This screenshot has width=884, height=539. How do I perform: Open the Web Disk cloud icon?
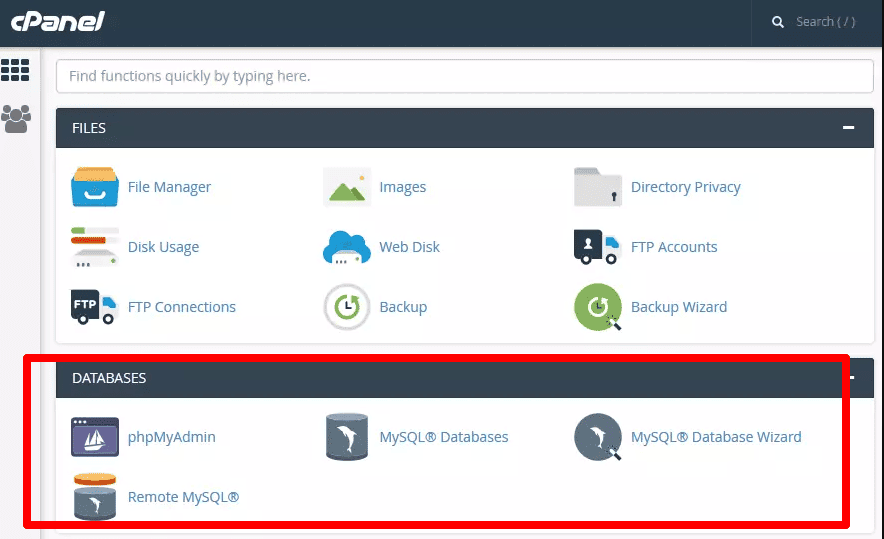pos(347,247)
